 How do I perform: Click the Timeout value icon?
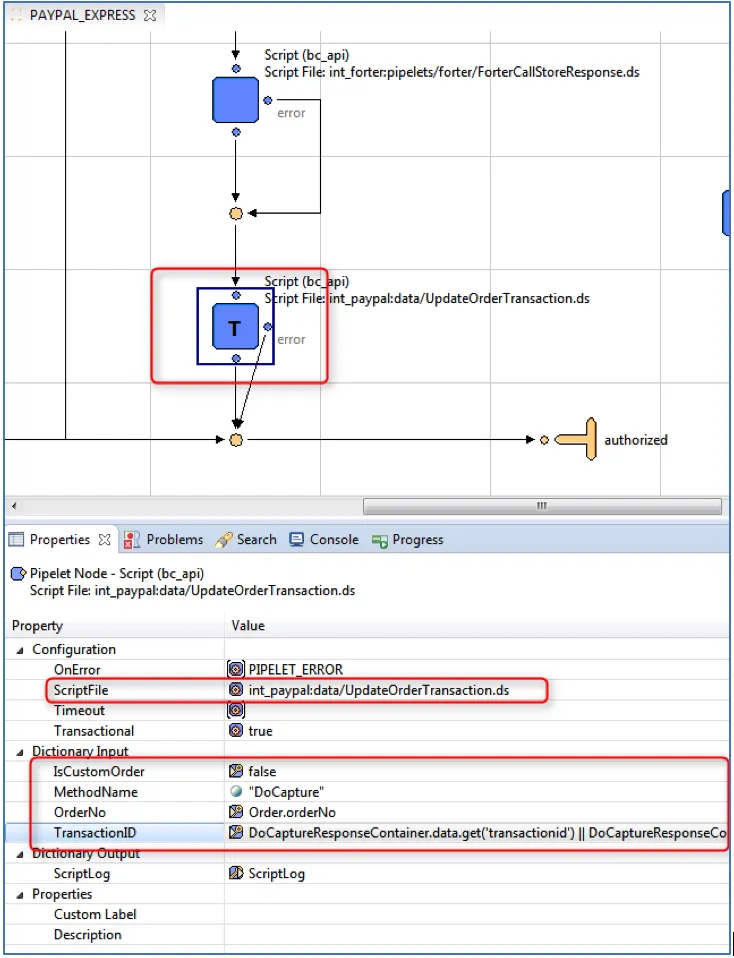coord(236,710)
